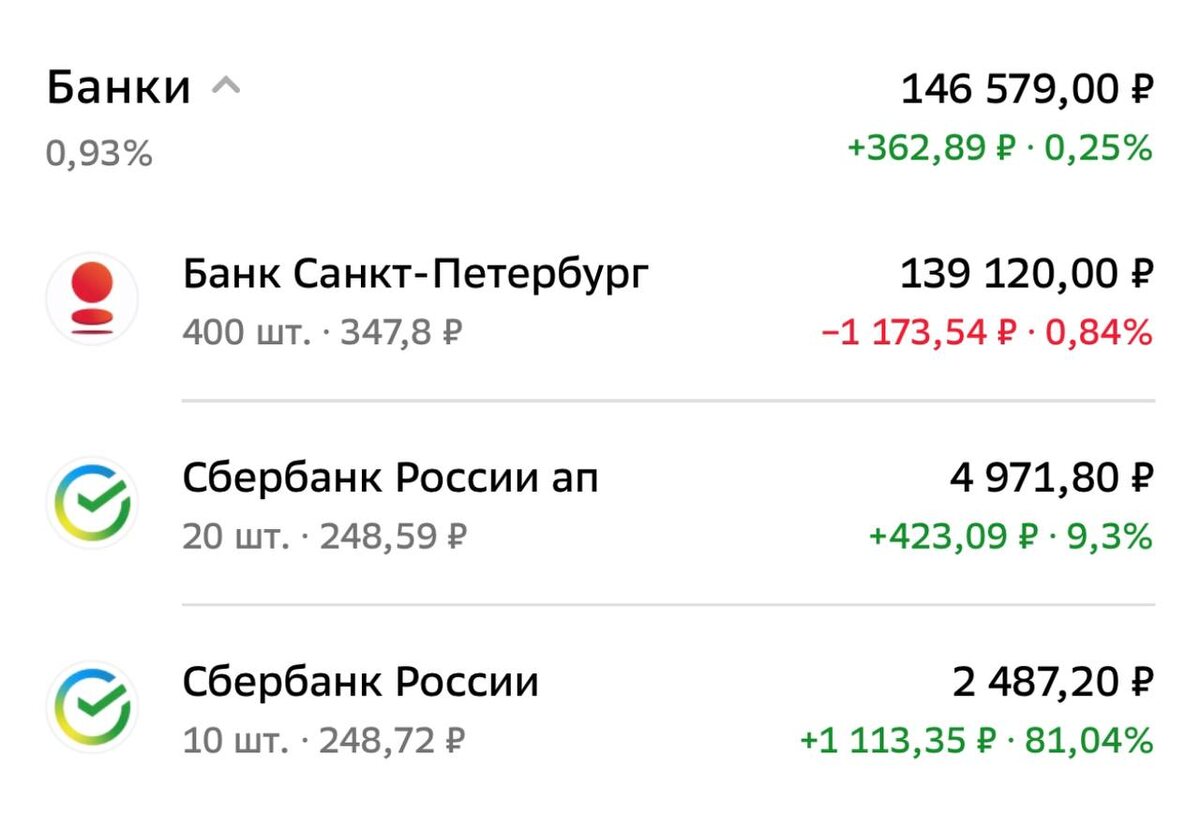
Task: Tap the 0,93% portfolio weight label
Action: pyautogui.click(x=99, y=153)
